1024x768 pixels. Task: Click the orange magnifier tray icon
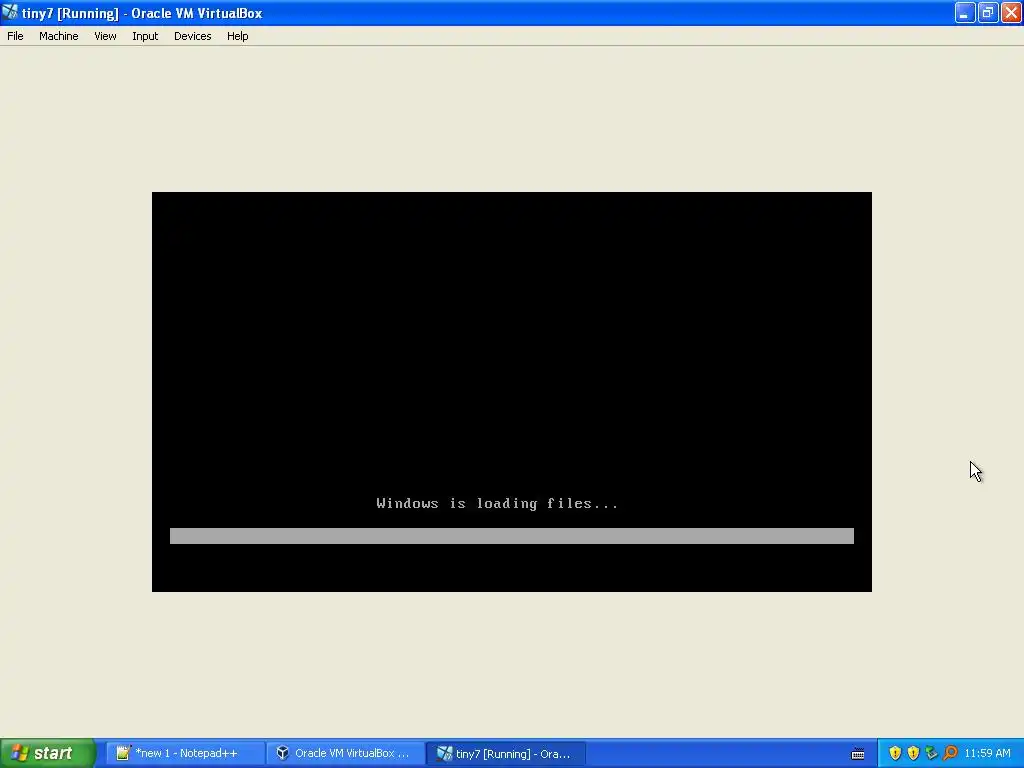[950, 754]
